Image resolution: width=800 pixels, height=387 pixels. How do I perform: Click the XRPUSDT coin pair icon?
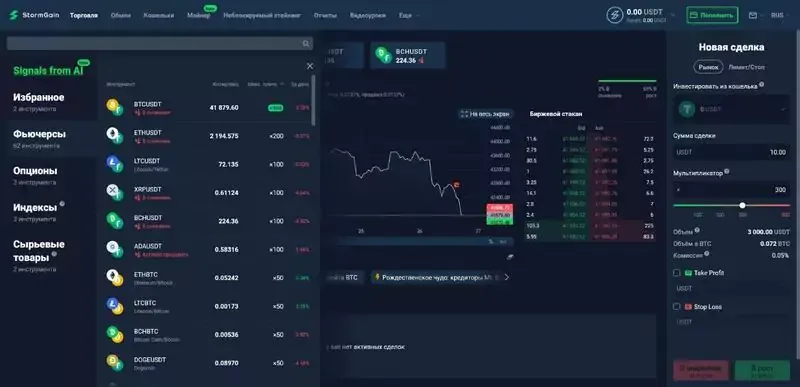click(x=115, y=193)
